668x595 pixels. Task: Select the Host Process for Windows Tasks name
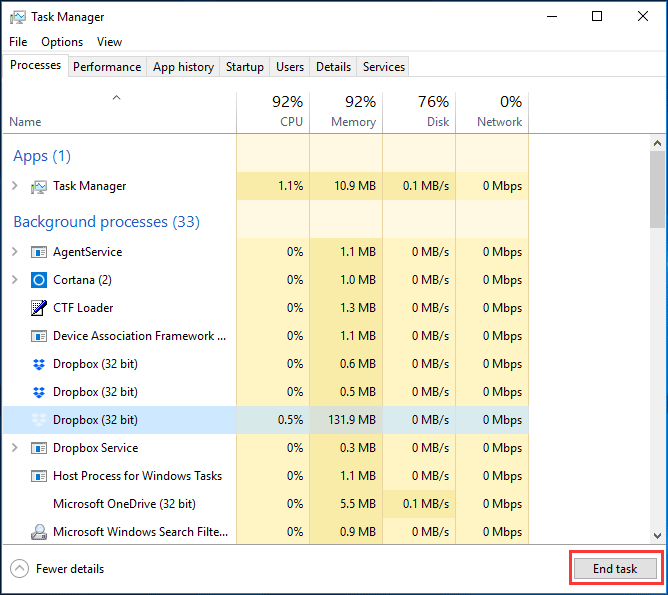tap(137, 476)
